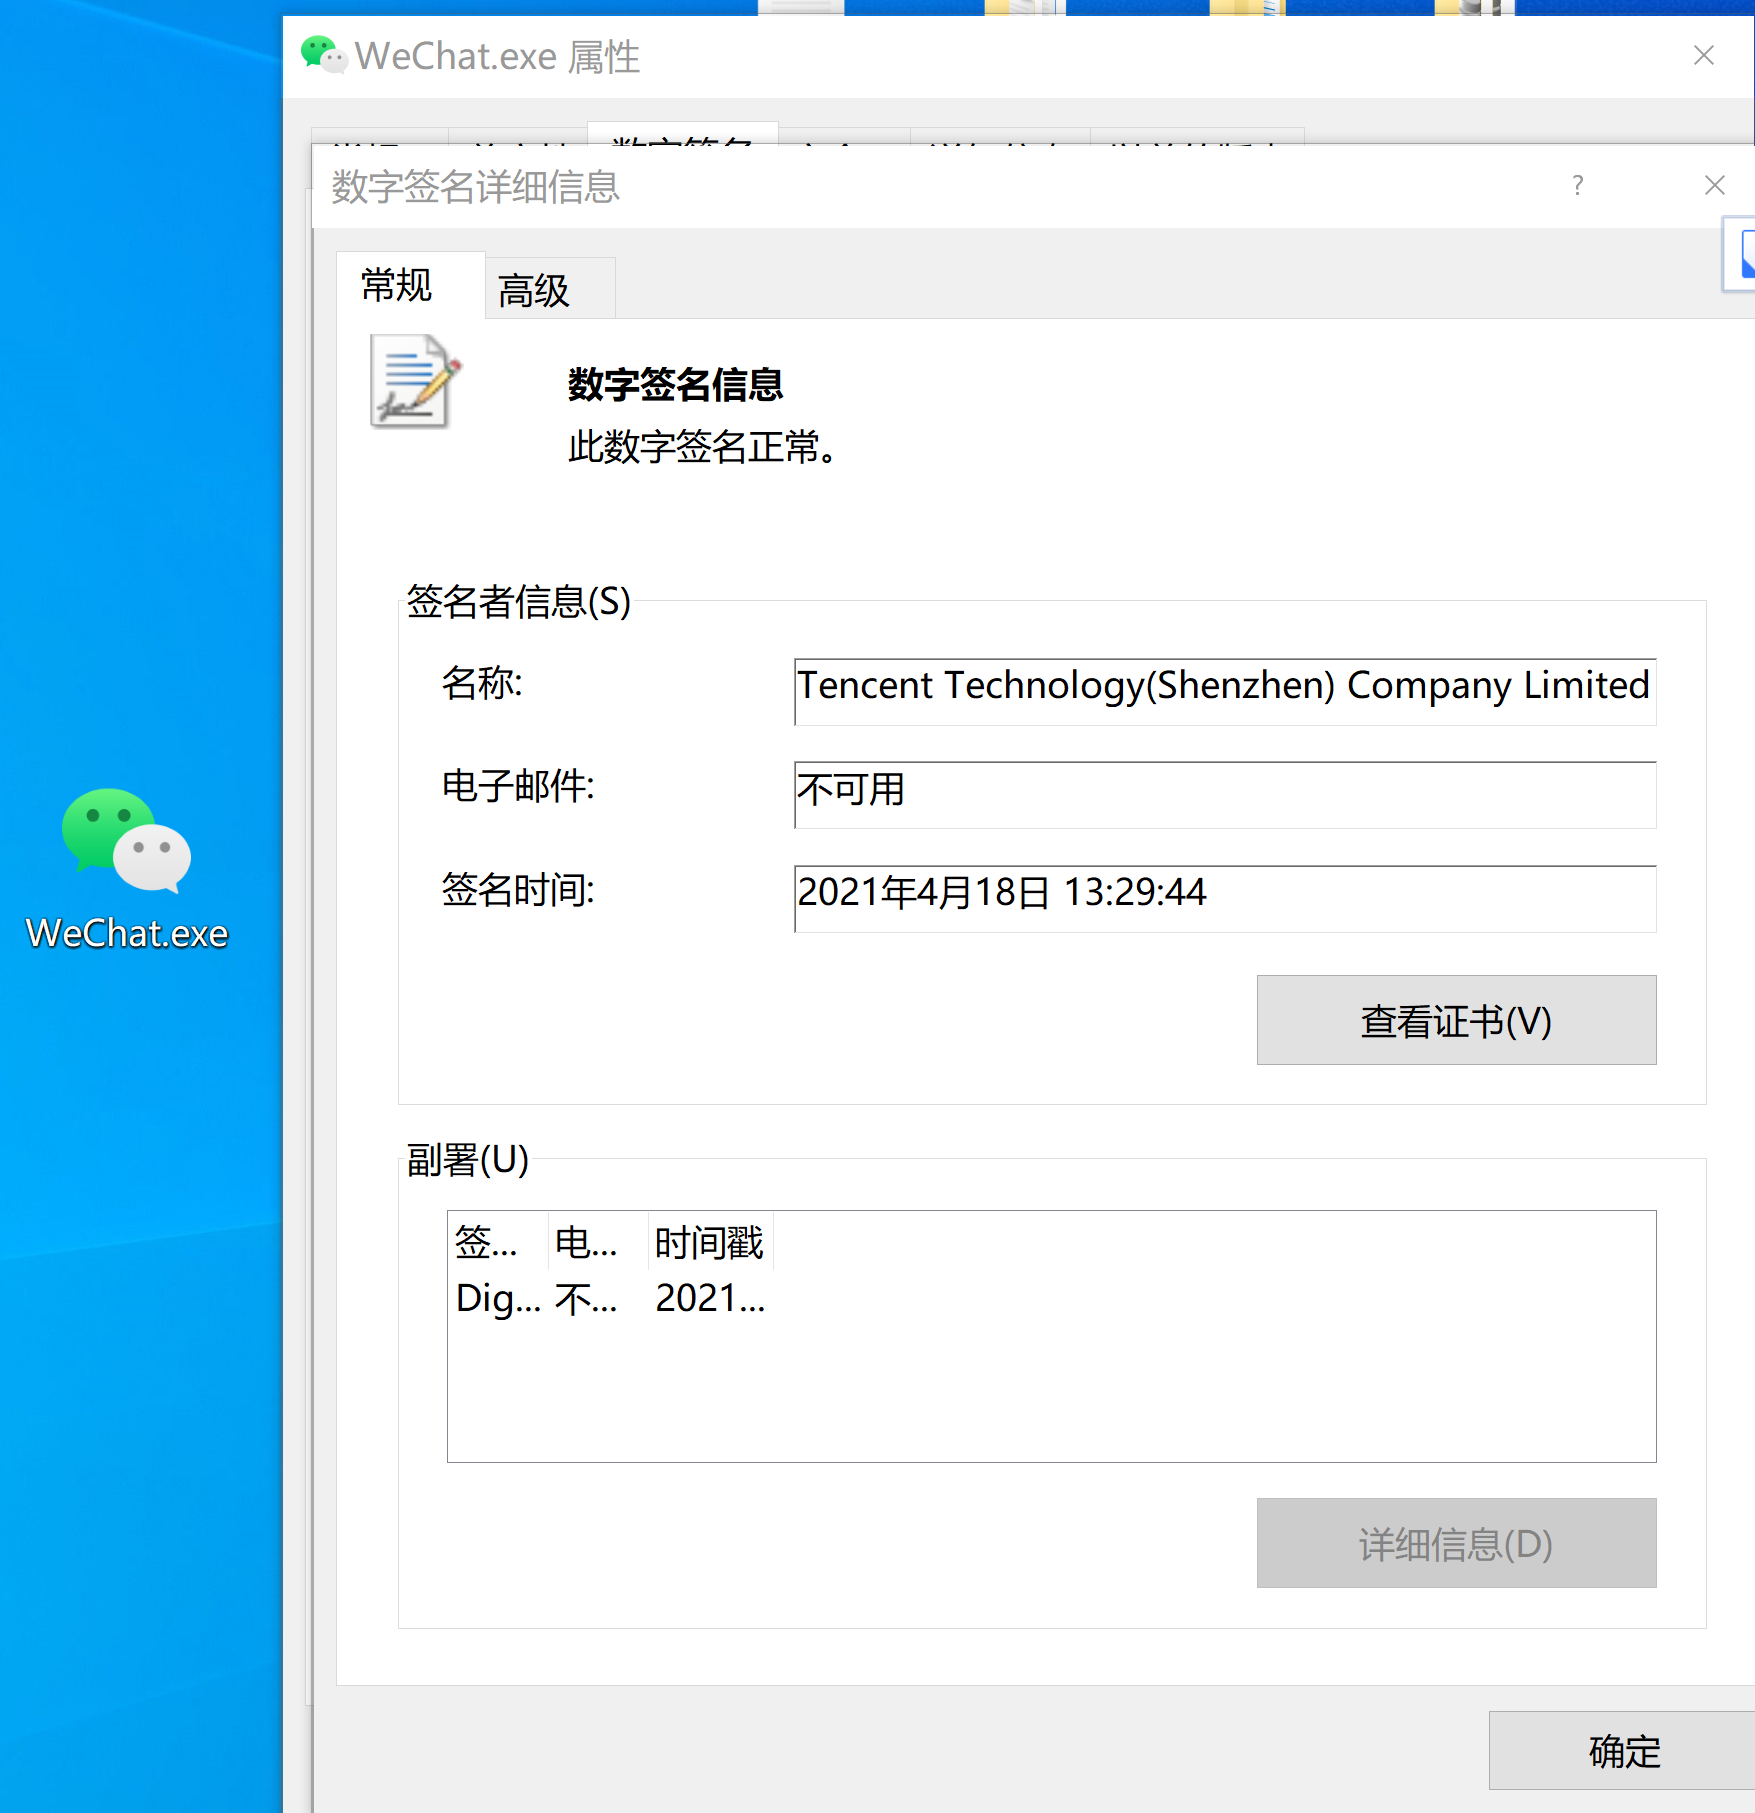Click the 签名时间: label

518,889
